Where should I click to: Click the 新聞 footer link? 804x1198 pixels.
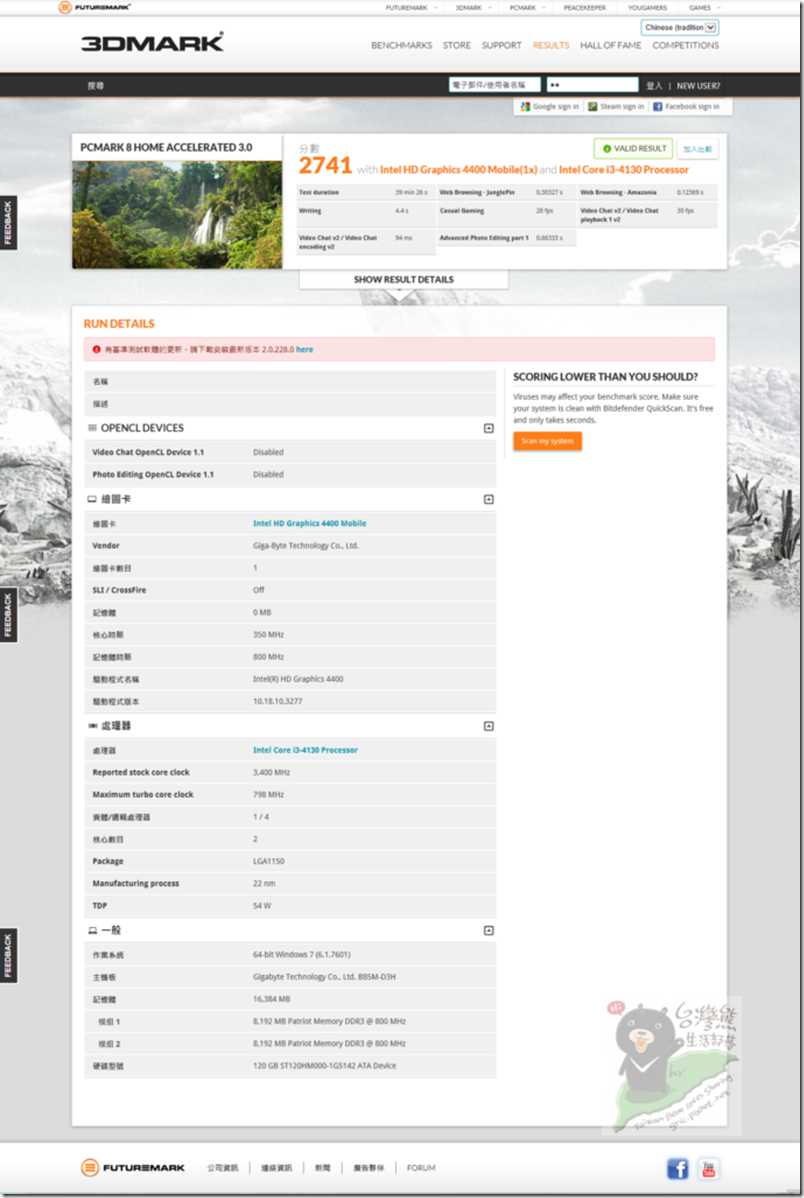pos(323,1168)
